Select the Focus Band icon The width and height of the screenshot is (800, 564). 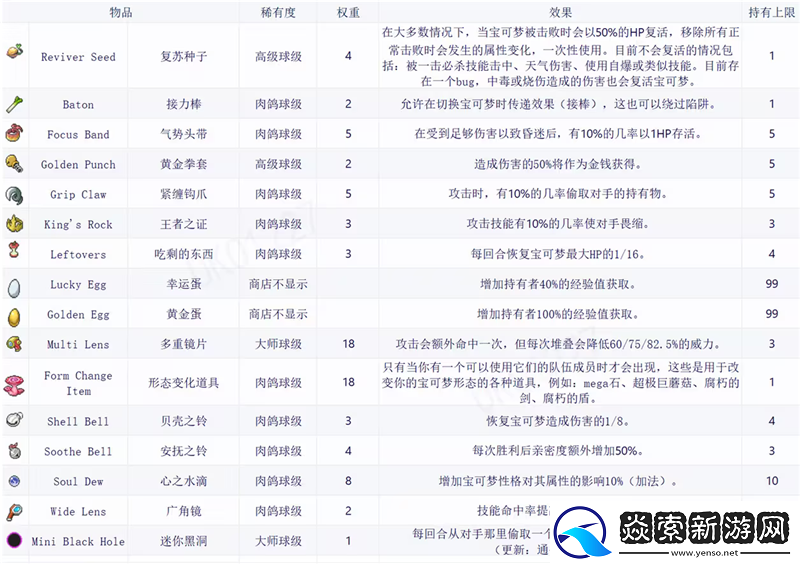point(14,133)
